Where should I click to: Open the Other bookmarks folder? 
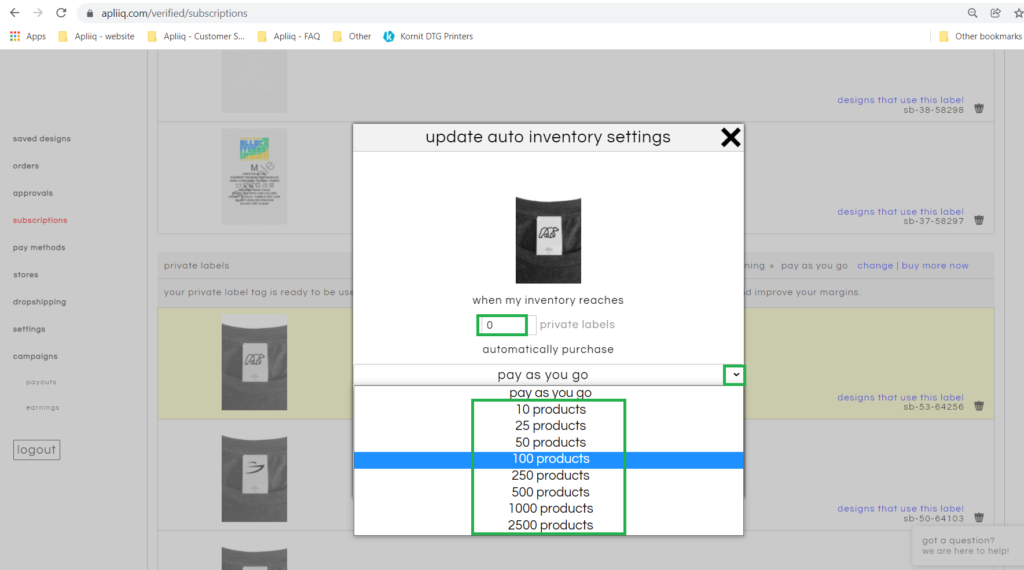980,37
